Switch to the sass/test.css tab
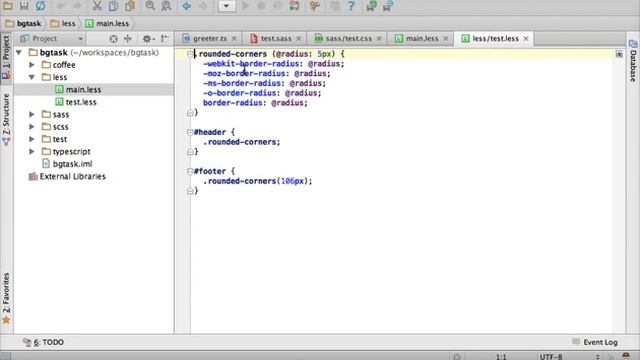This screenshot has width=640, height=360. tap(348, 38)
